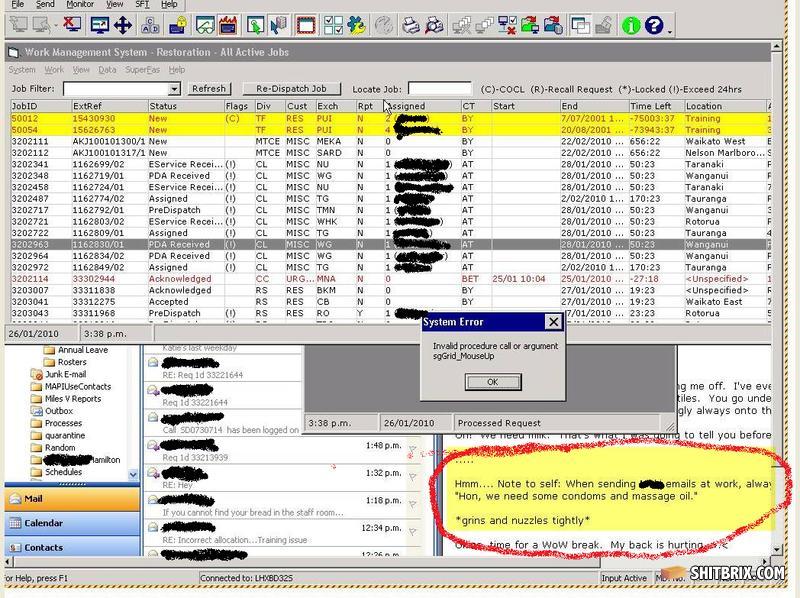The image size is (800, 598).
Task: Open the SFI menu
Action: 142,4
